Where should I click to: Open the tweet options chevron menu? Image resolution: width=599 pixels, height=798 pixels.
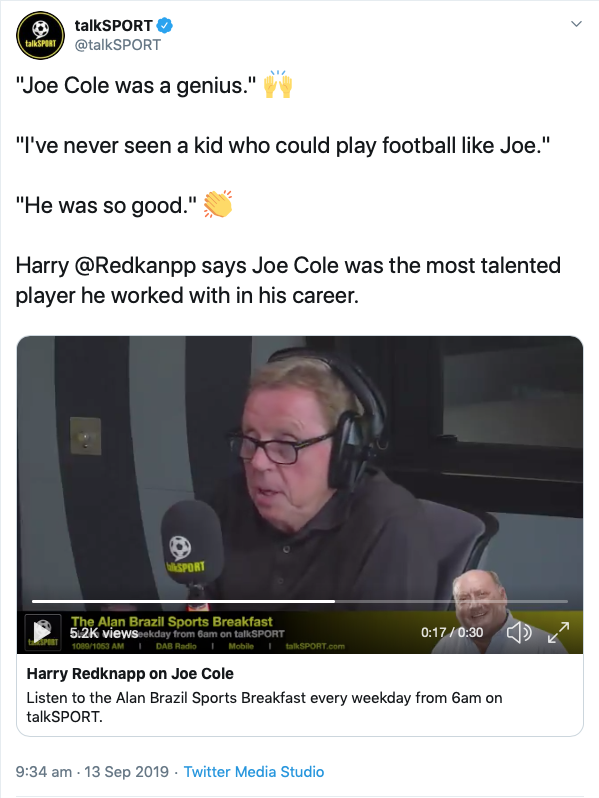coord(576,24)
